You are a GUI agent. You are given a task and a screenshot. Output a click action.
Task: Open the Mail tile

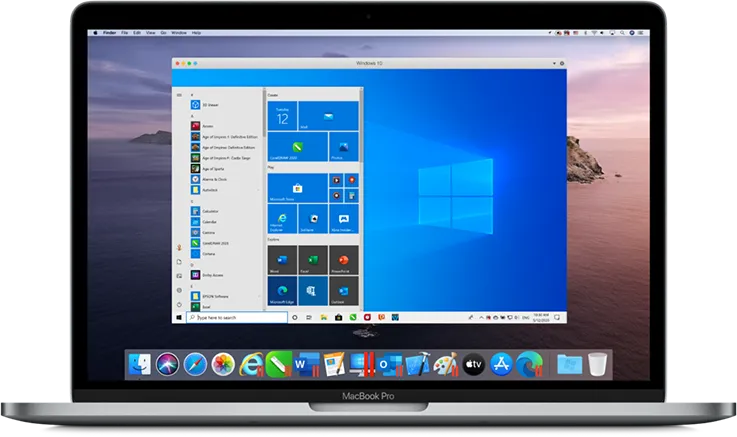[x=329, y=116]
